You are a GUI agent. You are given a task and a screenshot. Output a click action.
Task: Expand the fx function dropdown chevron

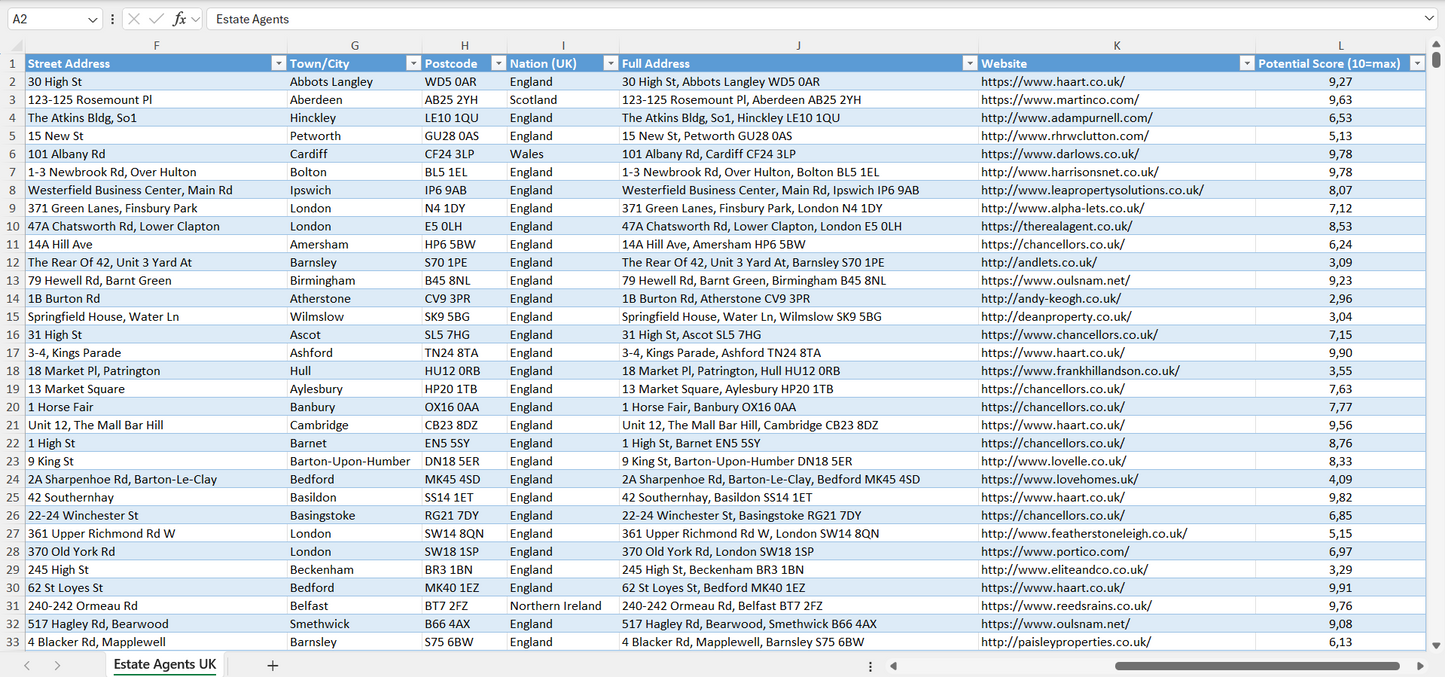(x=194, y=18)
